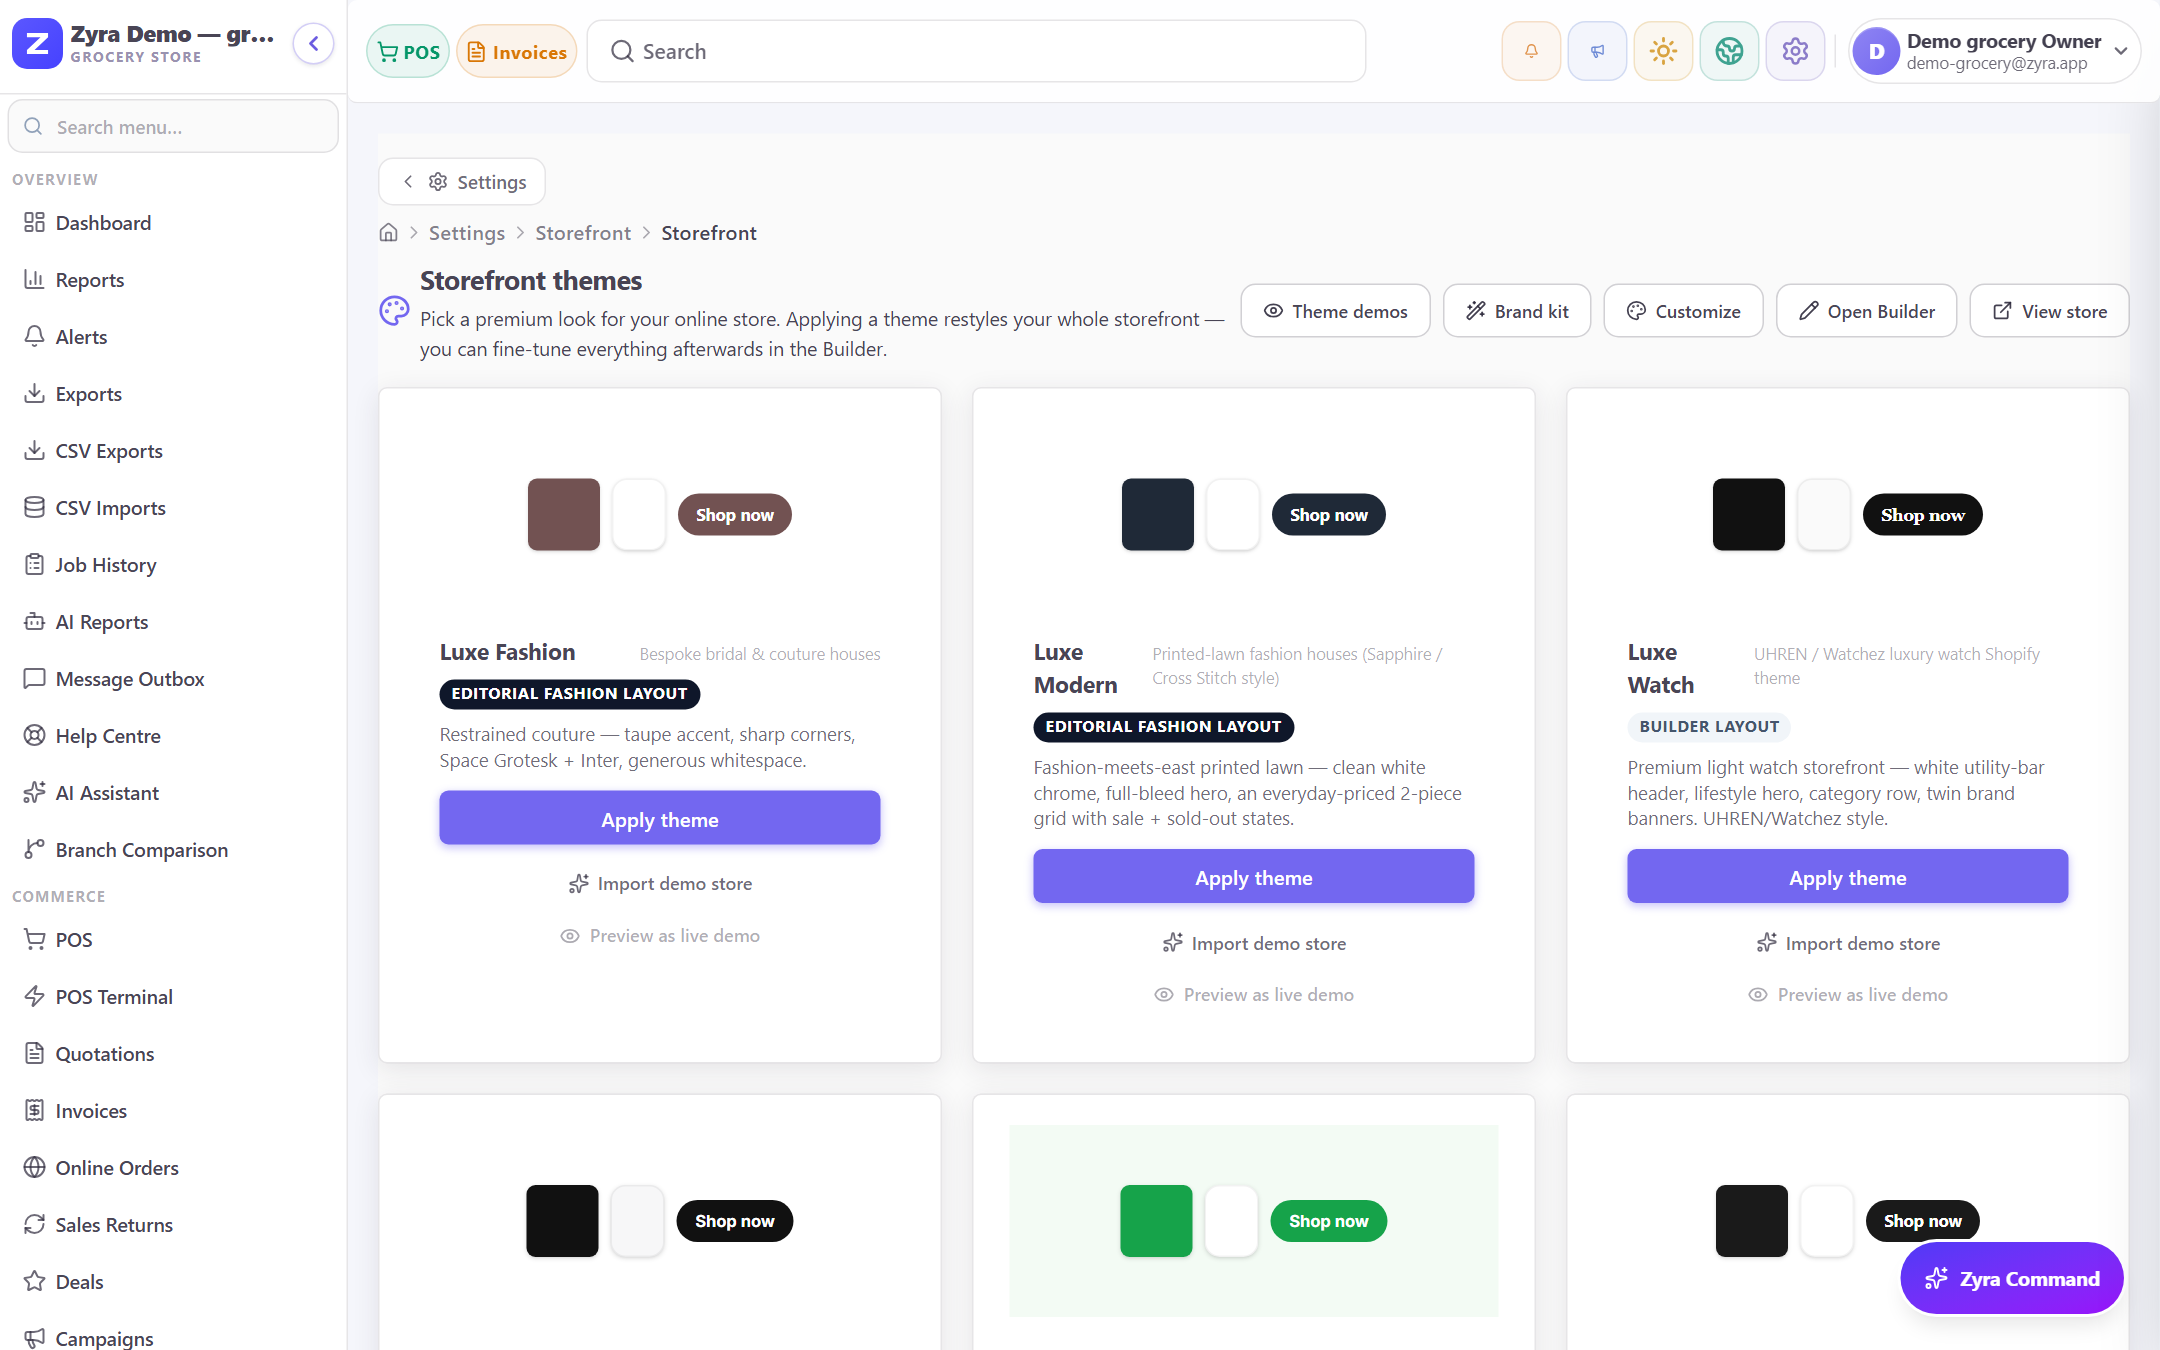Click the taupe swatch of Luxe Fashion

[564, 515]
